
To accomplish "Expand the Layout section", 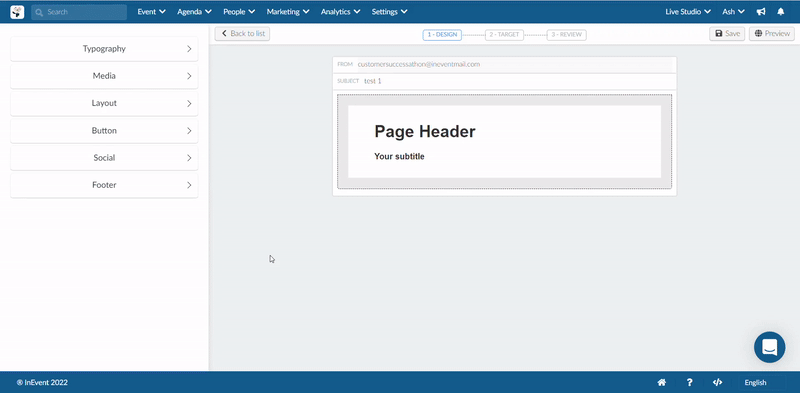I will coord(104,103).
